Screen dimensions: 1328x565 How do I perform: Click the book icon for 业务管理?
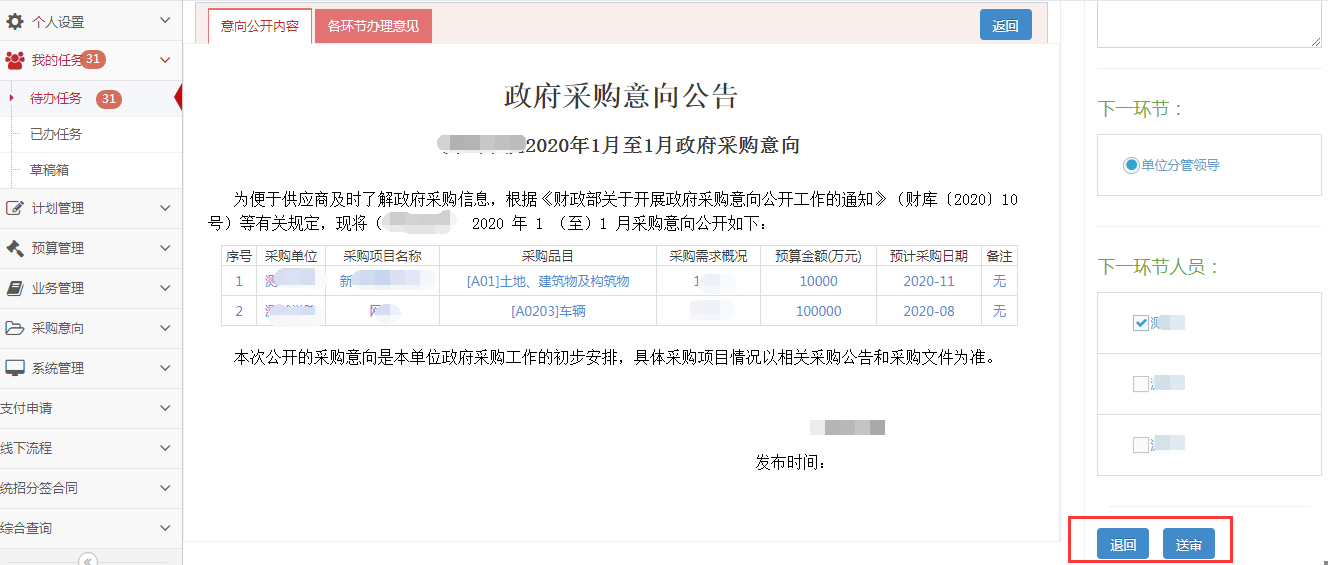click(15, 288)
